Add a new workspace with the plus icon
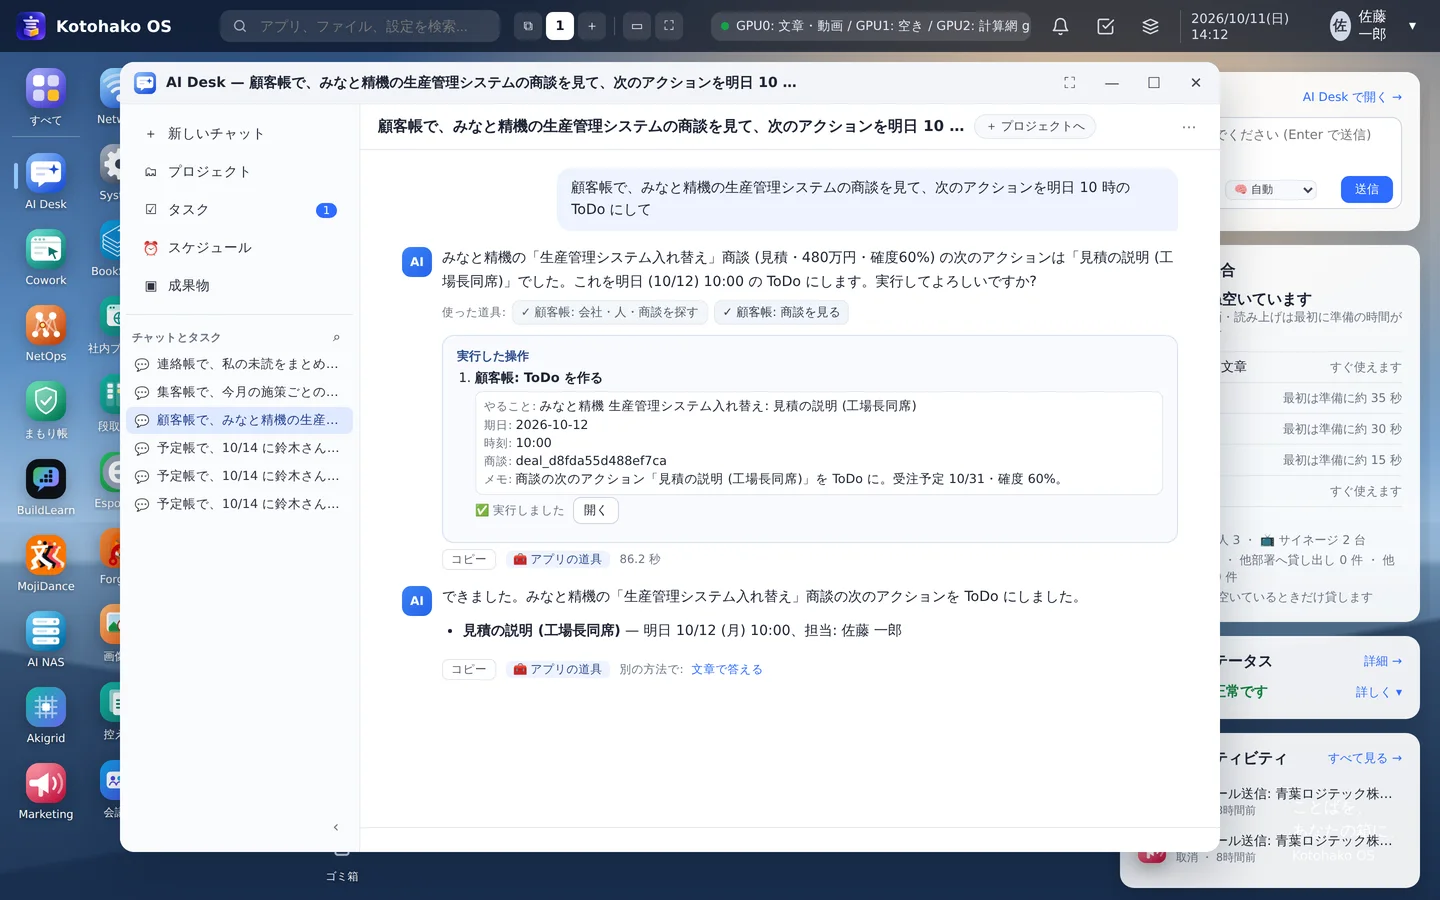1440x900 pixels. click(x=592, y=26)
